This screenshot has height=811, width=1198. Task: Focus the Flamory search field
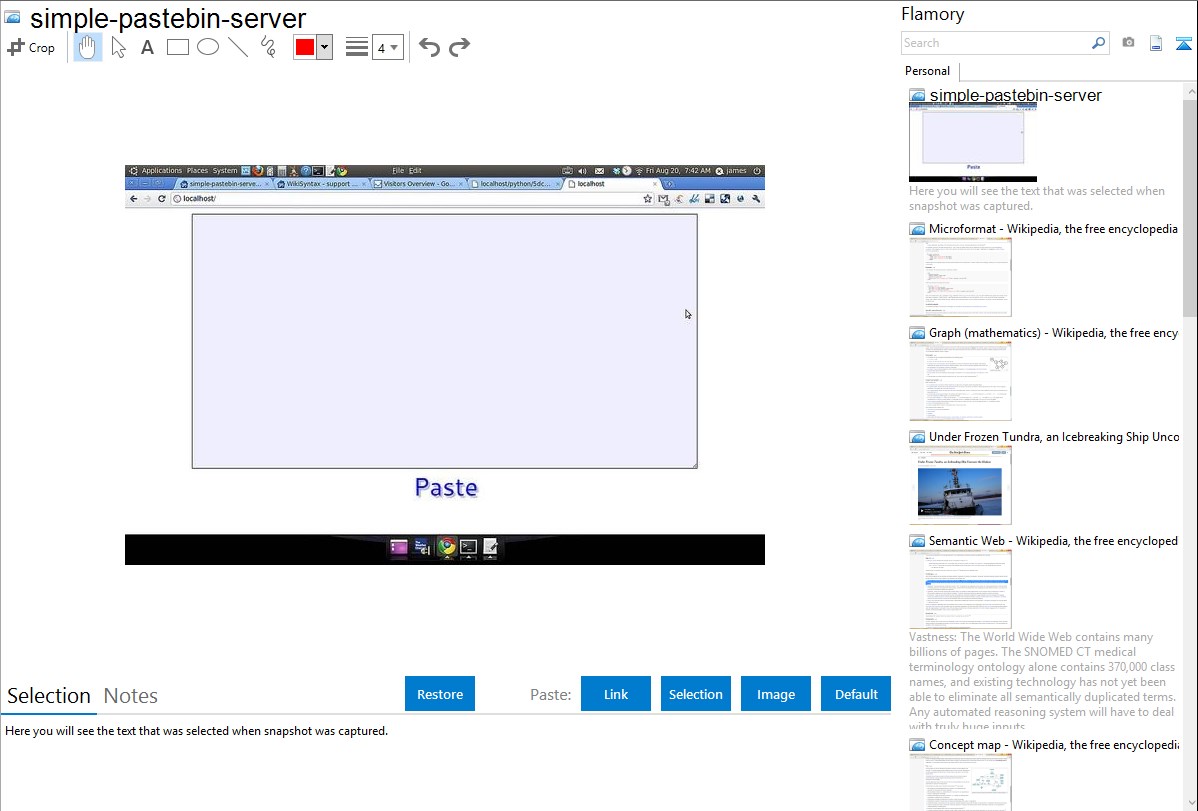pyautogui.click(x=996, y=43)
